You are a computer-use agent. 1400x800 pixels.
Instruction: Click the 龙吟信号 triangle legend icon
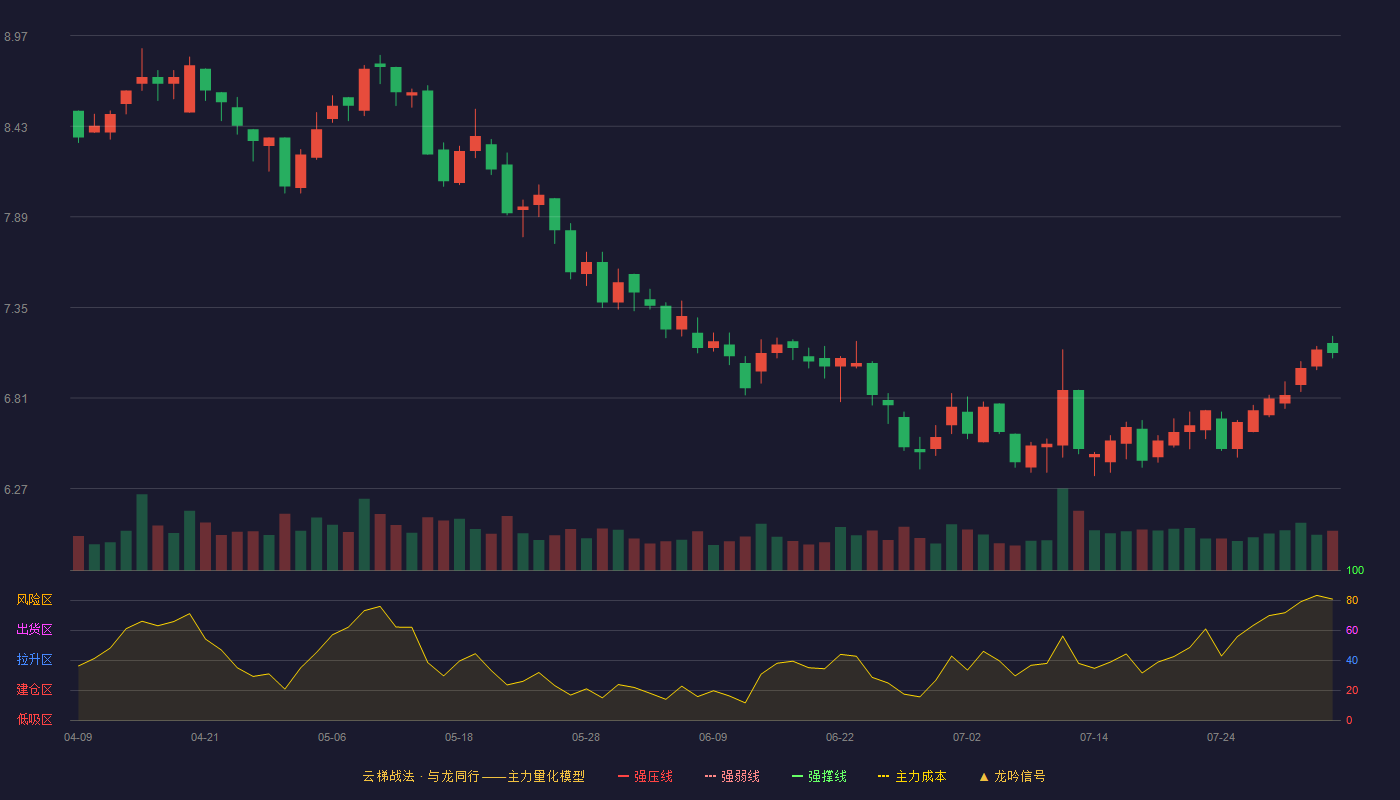pyautogui.click(x=984, y=776)
